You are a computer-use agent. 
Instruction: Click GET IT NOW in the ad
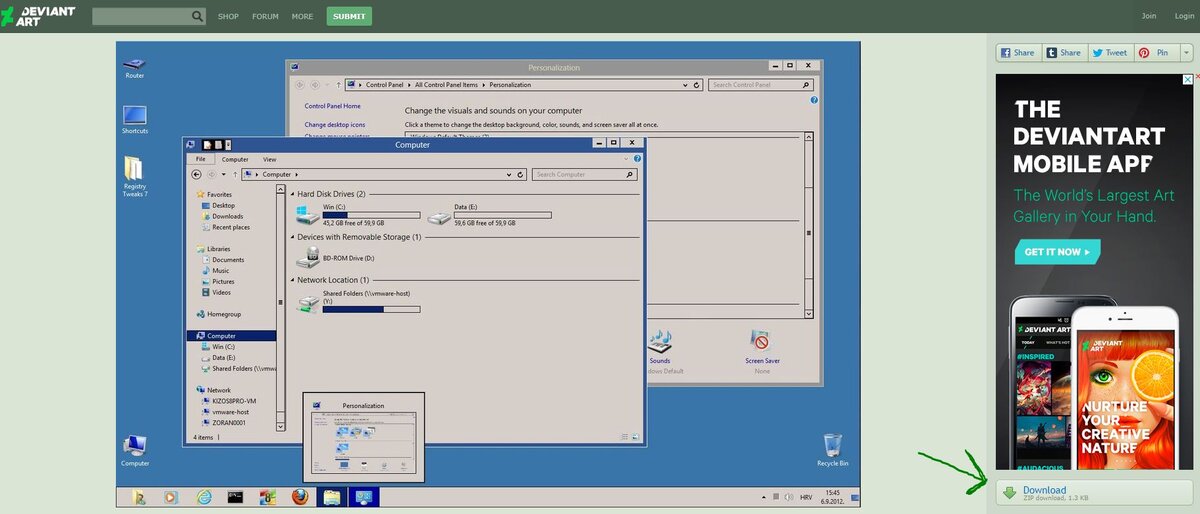(x=1057, y=252)
